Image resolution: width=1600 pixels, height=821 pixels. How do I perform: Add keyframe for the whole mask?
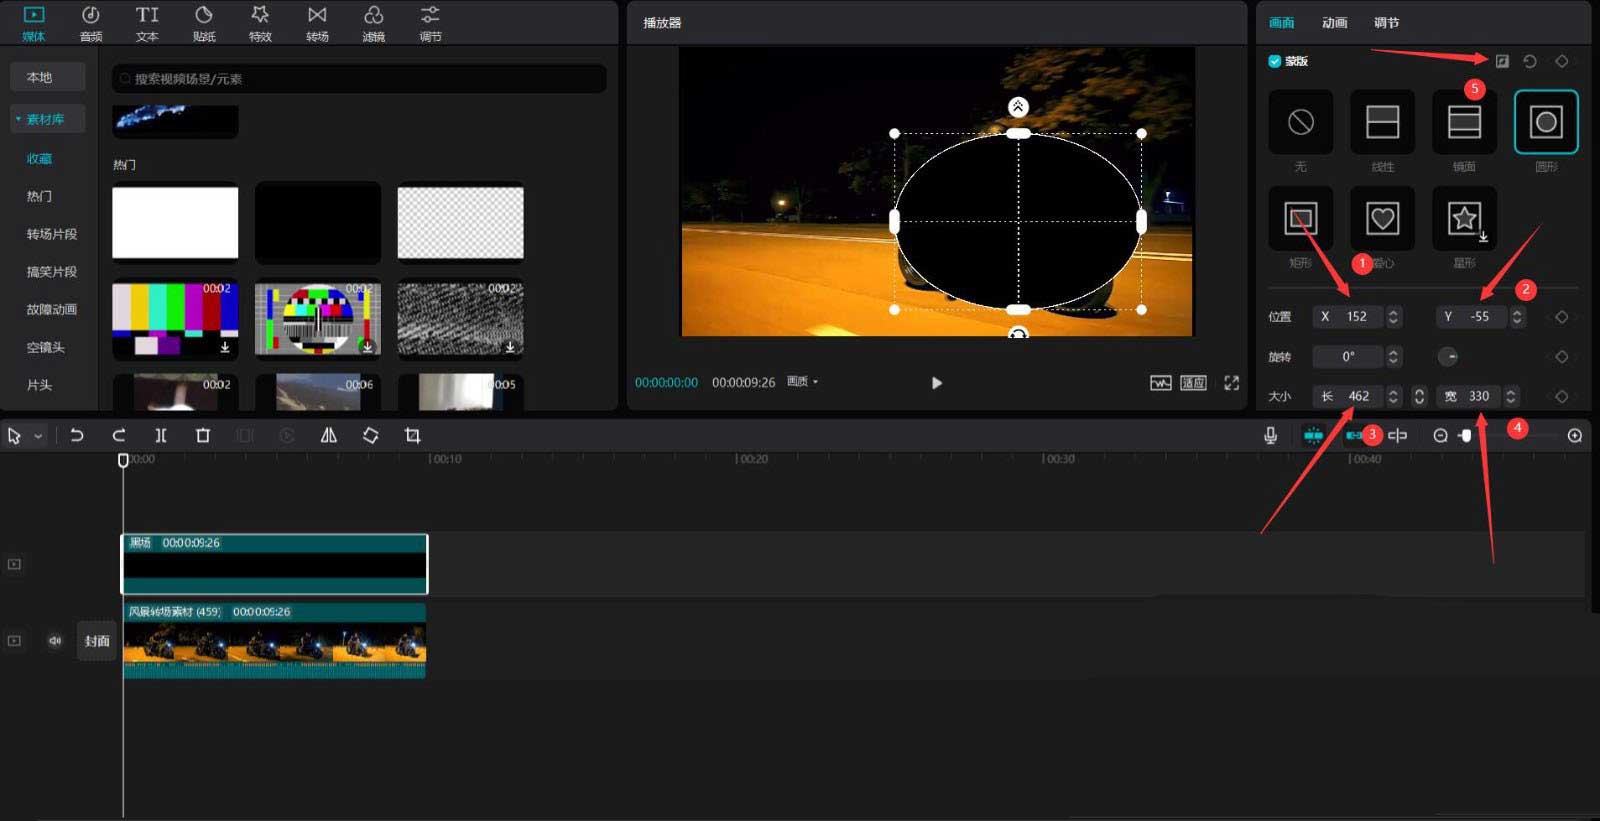tap(1561, 61)
